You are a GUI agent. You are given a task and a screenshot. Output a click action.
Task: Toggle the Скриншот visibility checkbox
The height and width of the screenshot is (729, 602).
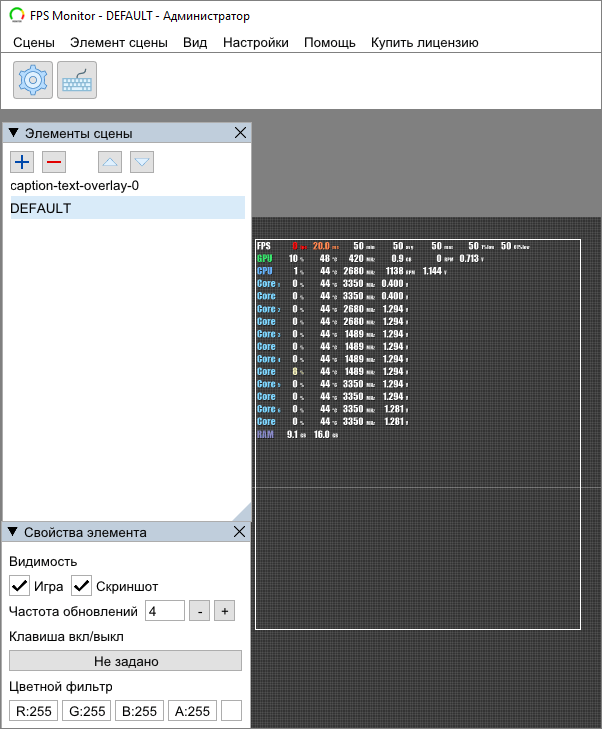[81, 586]
